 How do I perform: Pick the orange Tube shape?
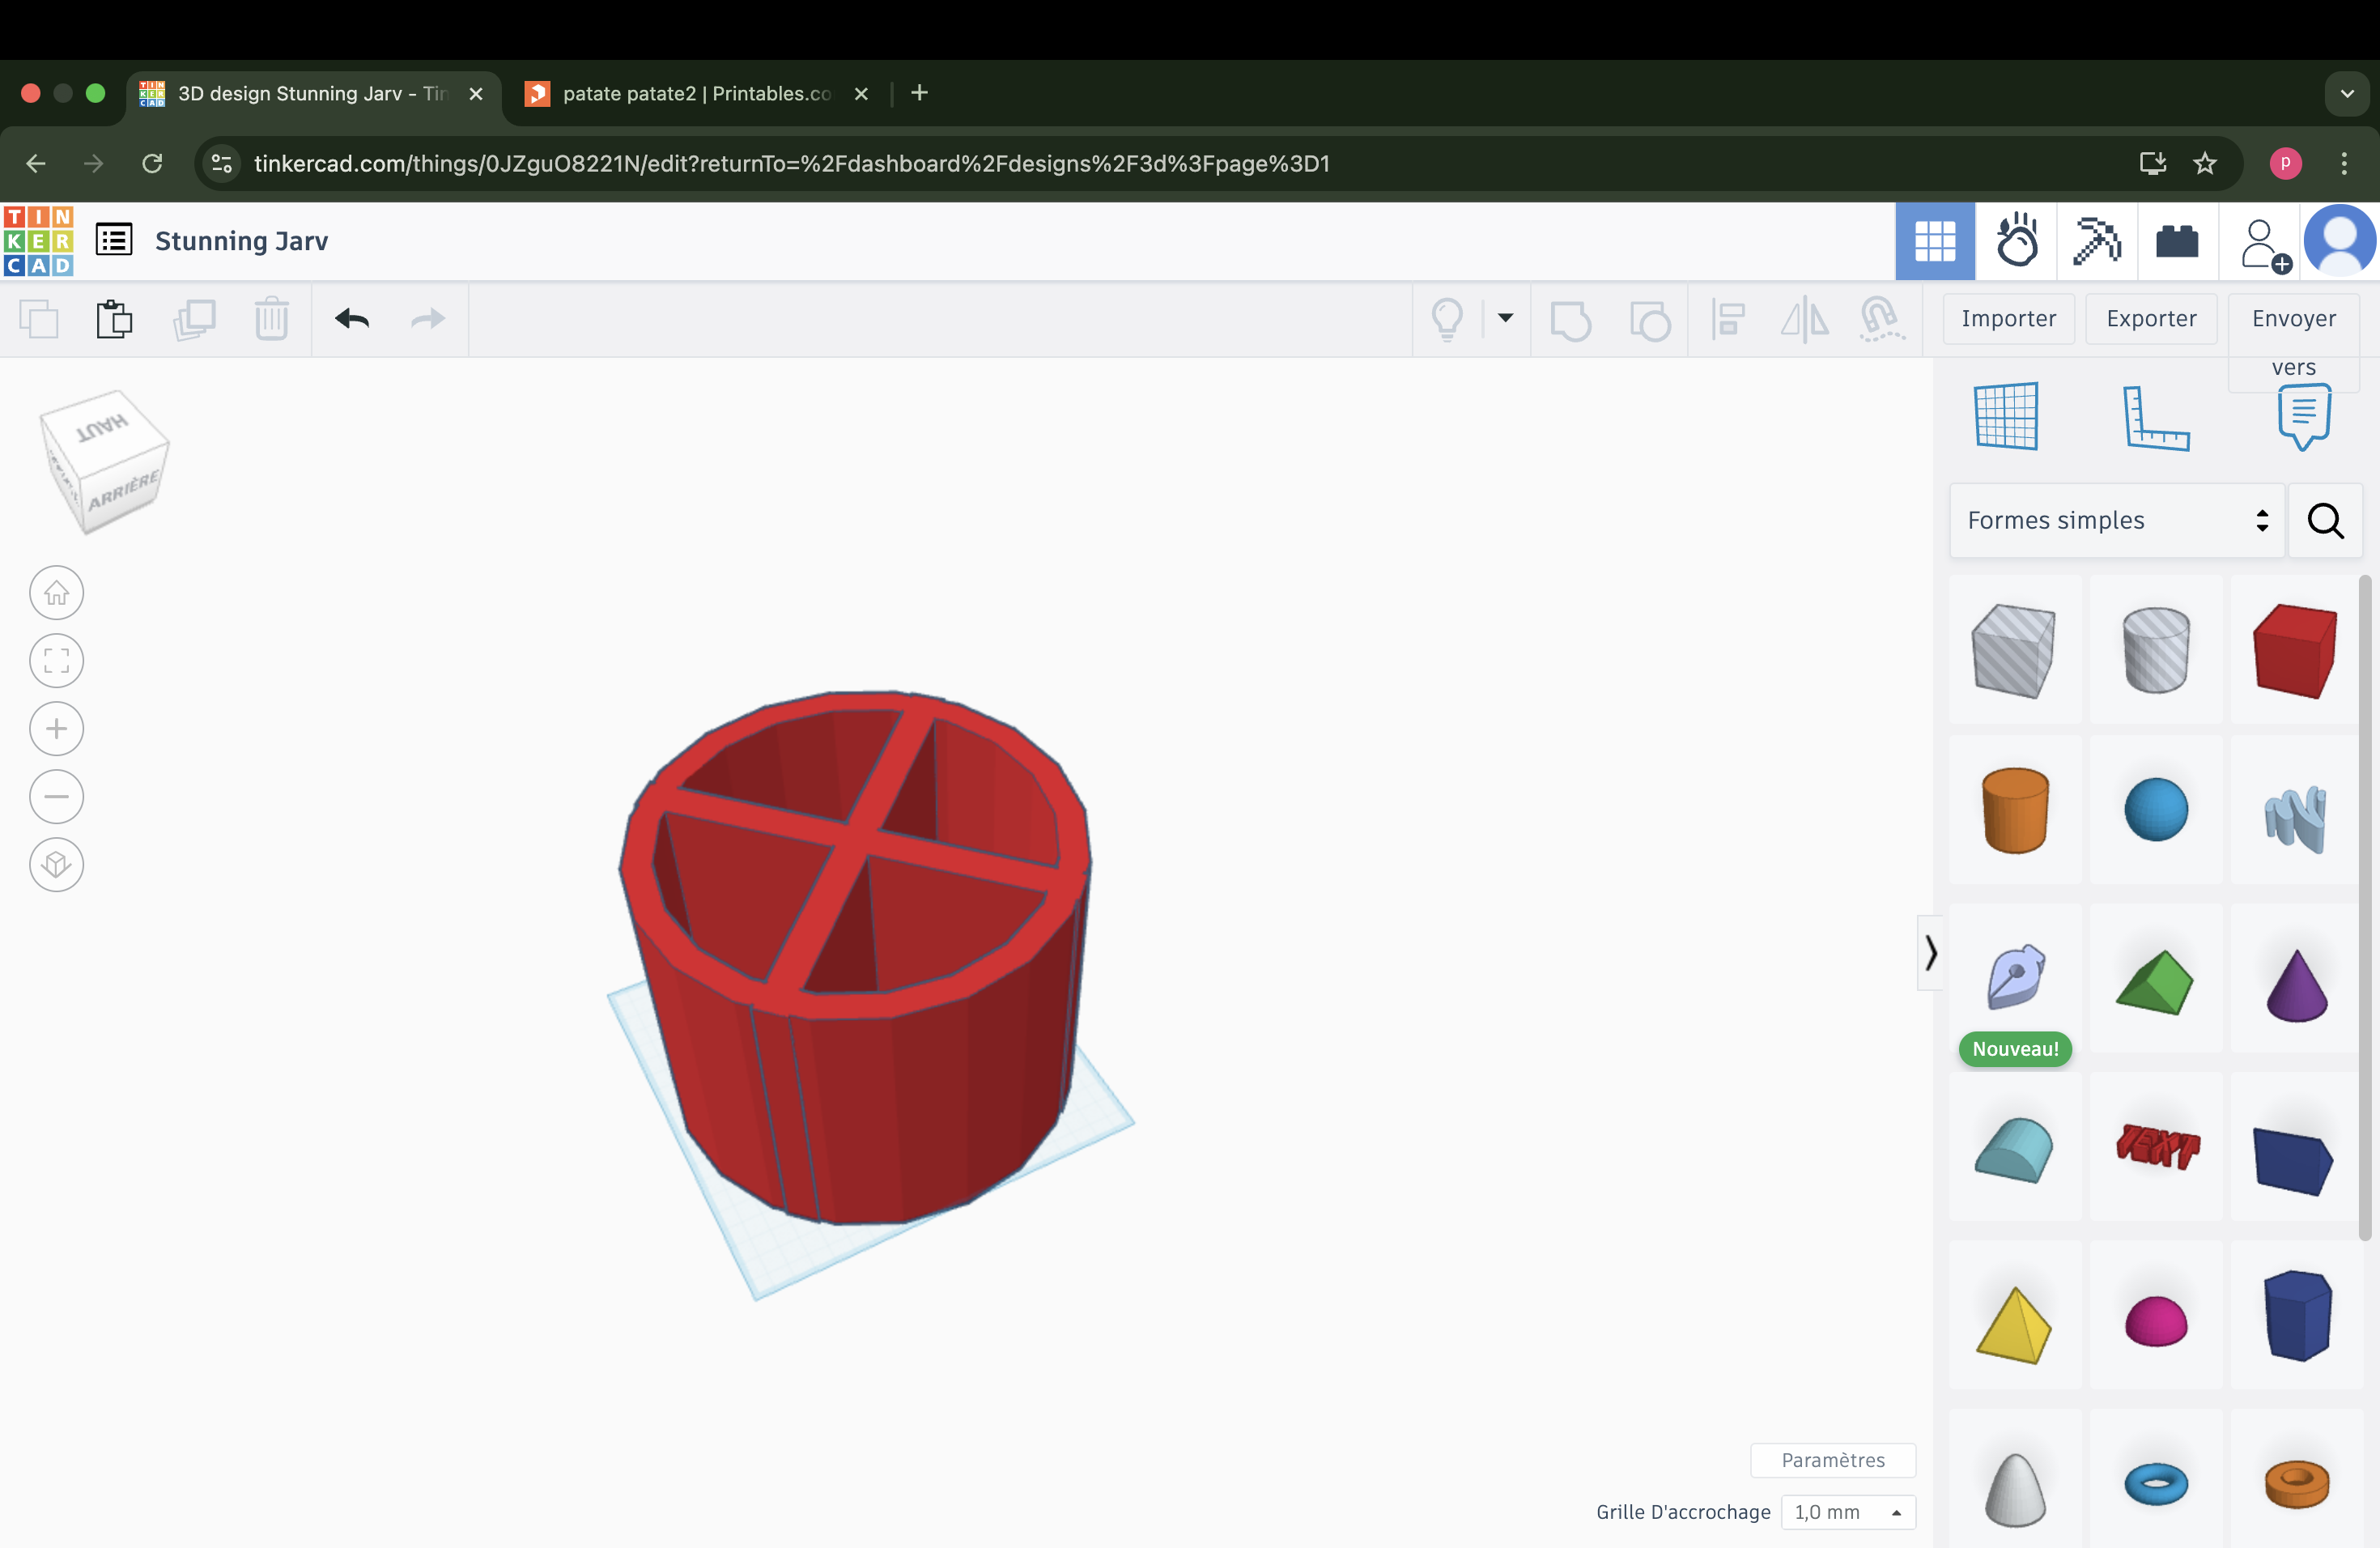(2296, 1484)
